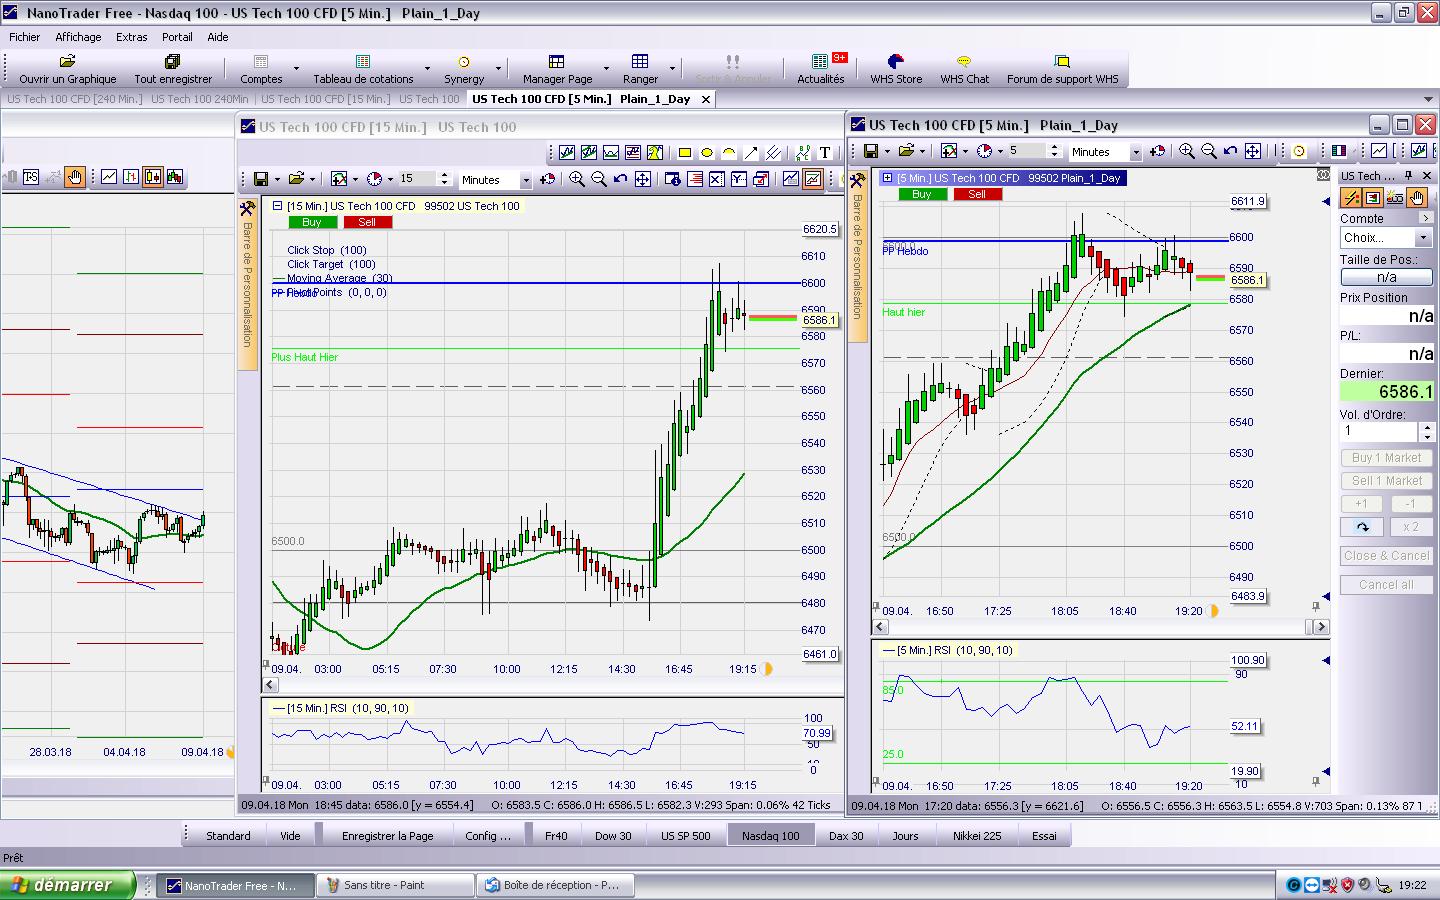
Task: Collapse the 15 Min. US Tech 100 CFD indicator header
Action: pyautogui.click(x=277, y=206)
